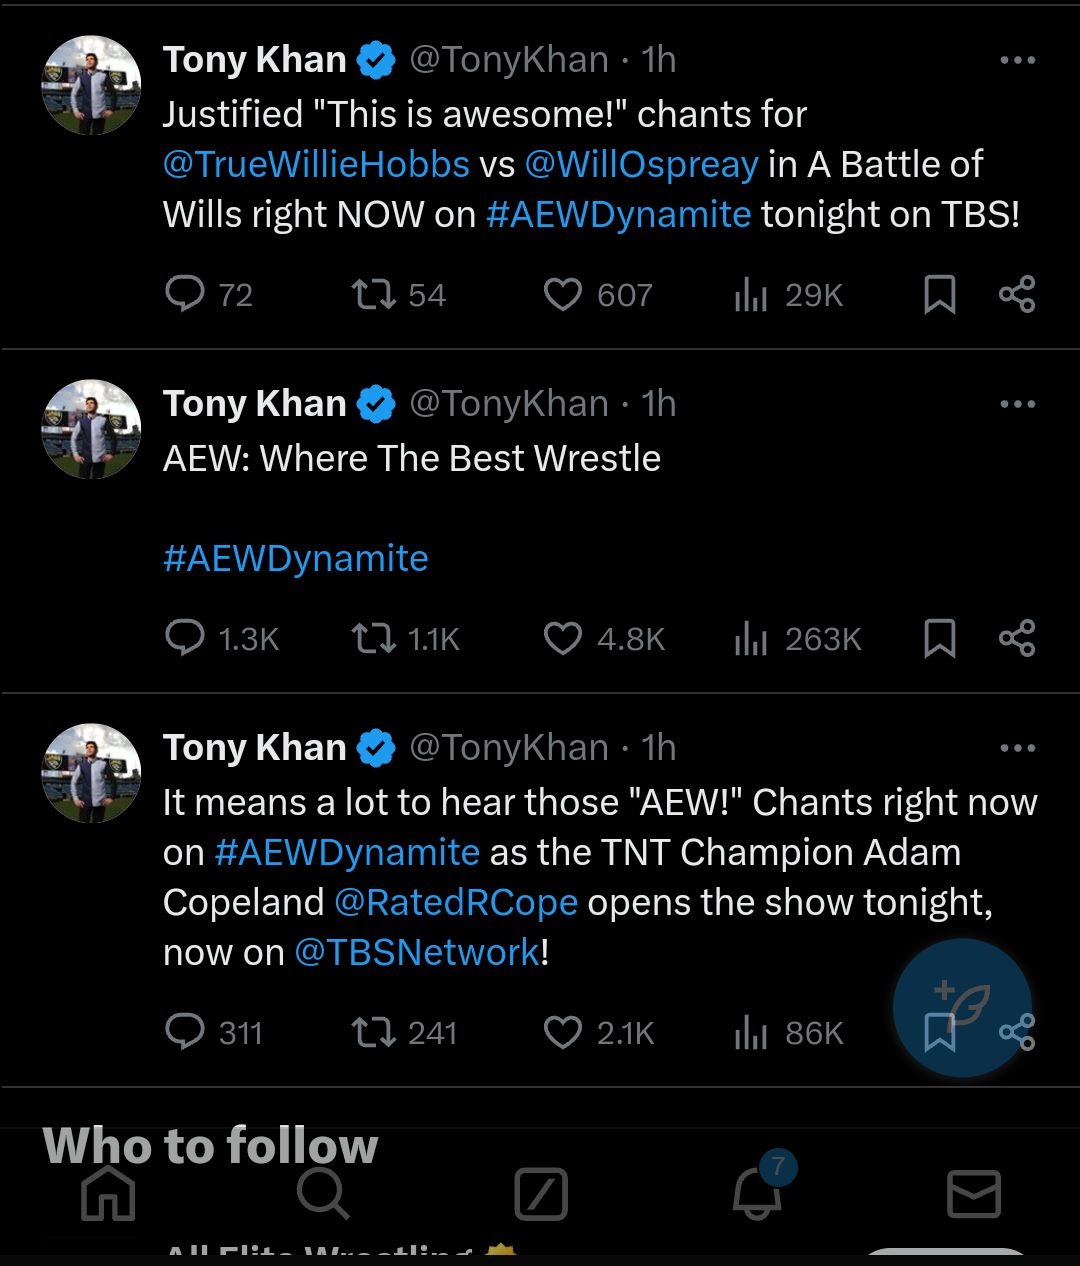The image size is (1080, 1266).
Task: Open more options on the second tweet
Action: 1017,405
